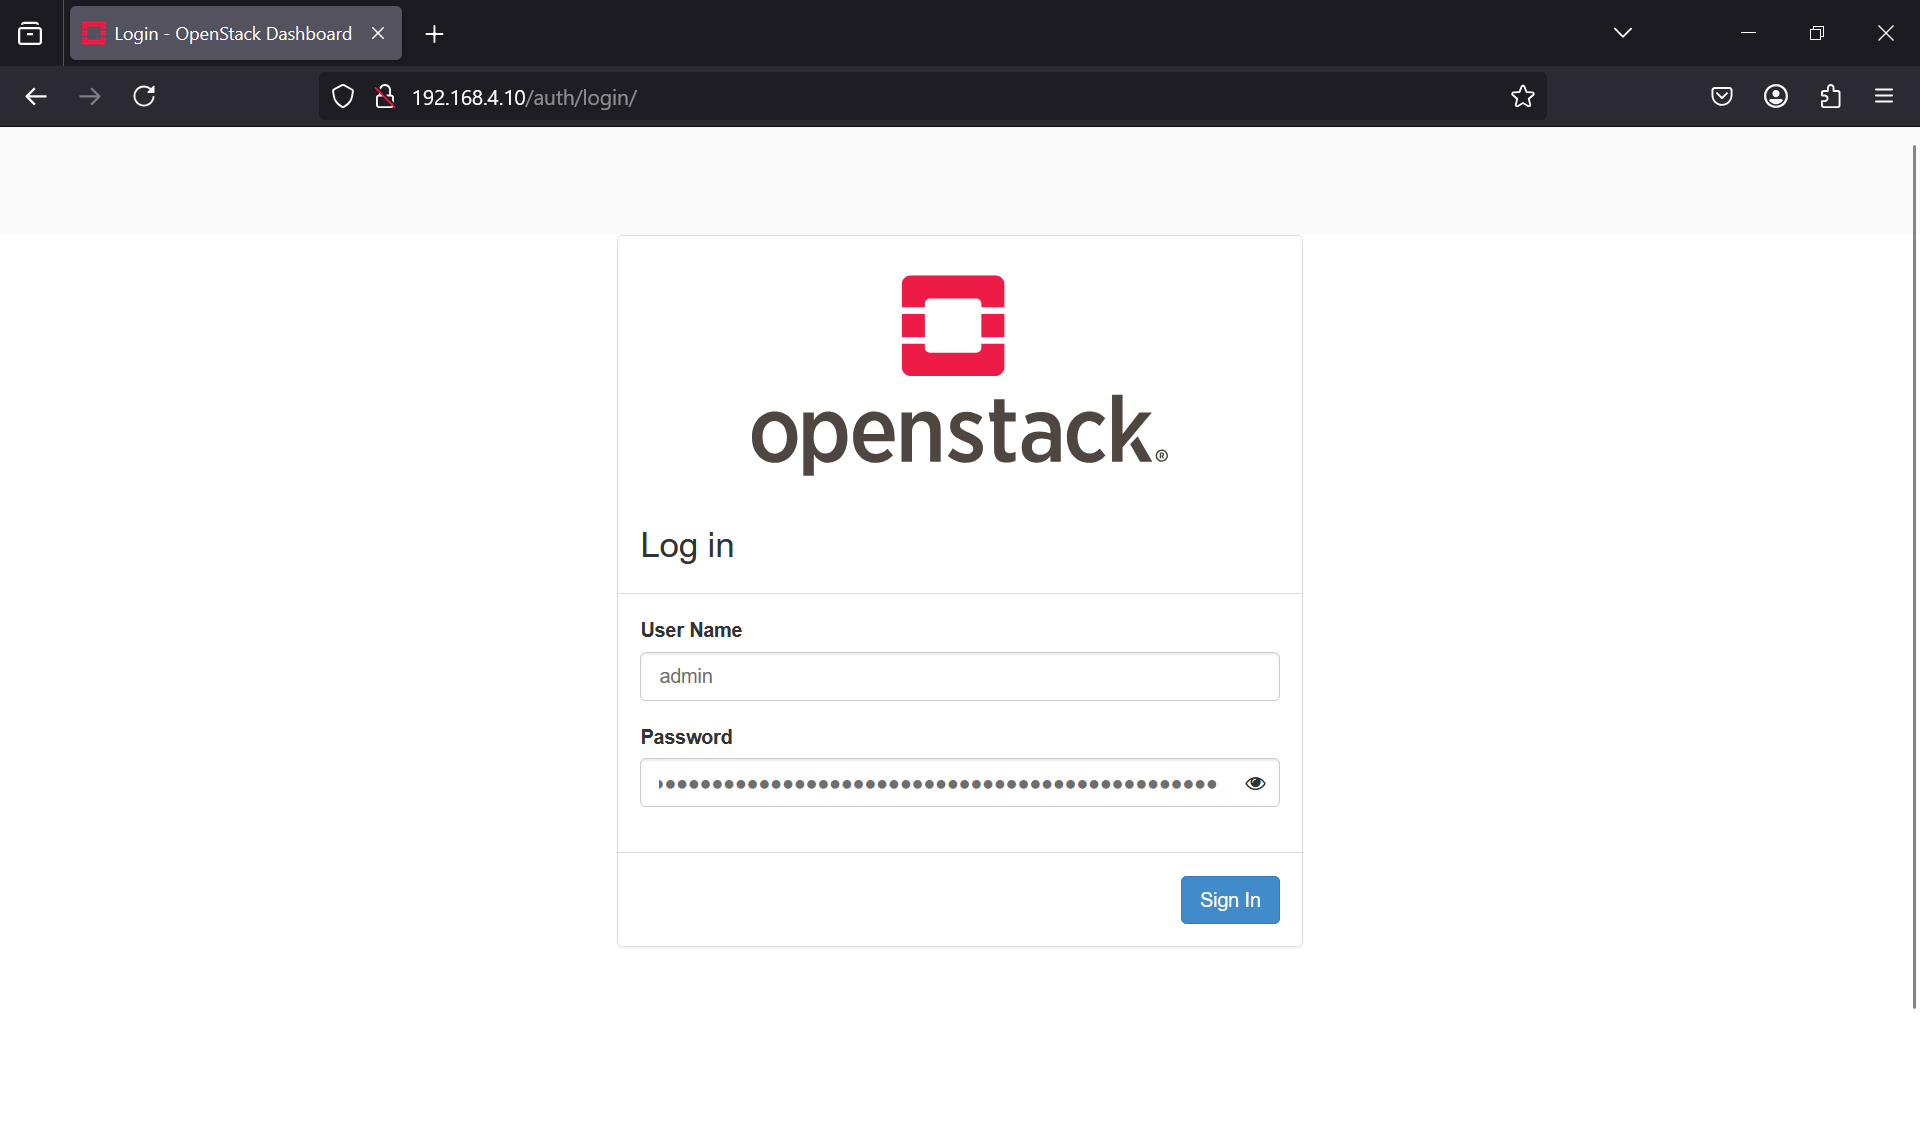
Task: Click the Password input field
Action: [960, 783]
